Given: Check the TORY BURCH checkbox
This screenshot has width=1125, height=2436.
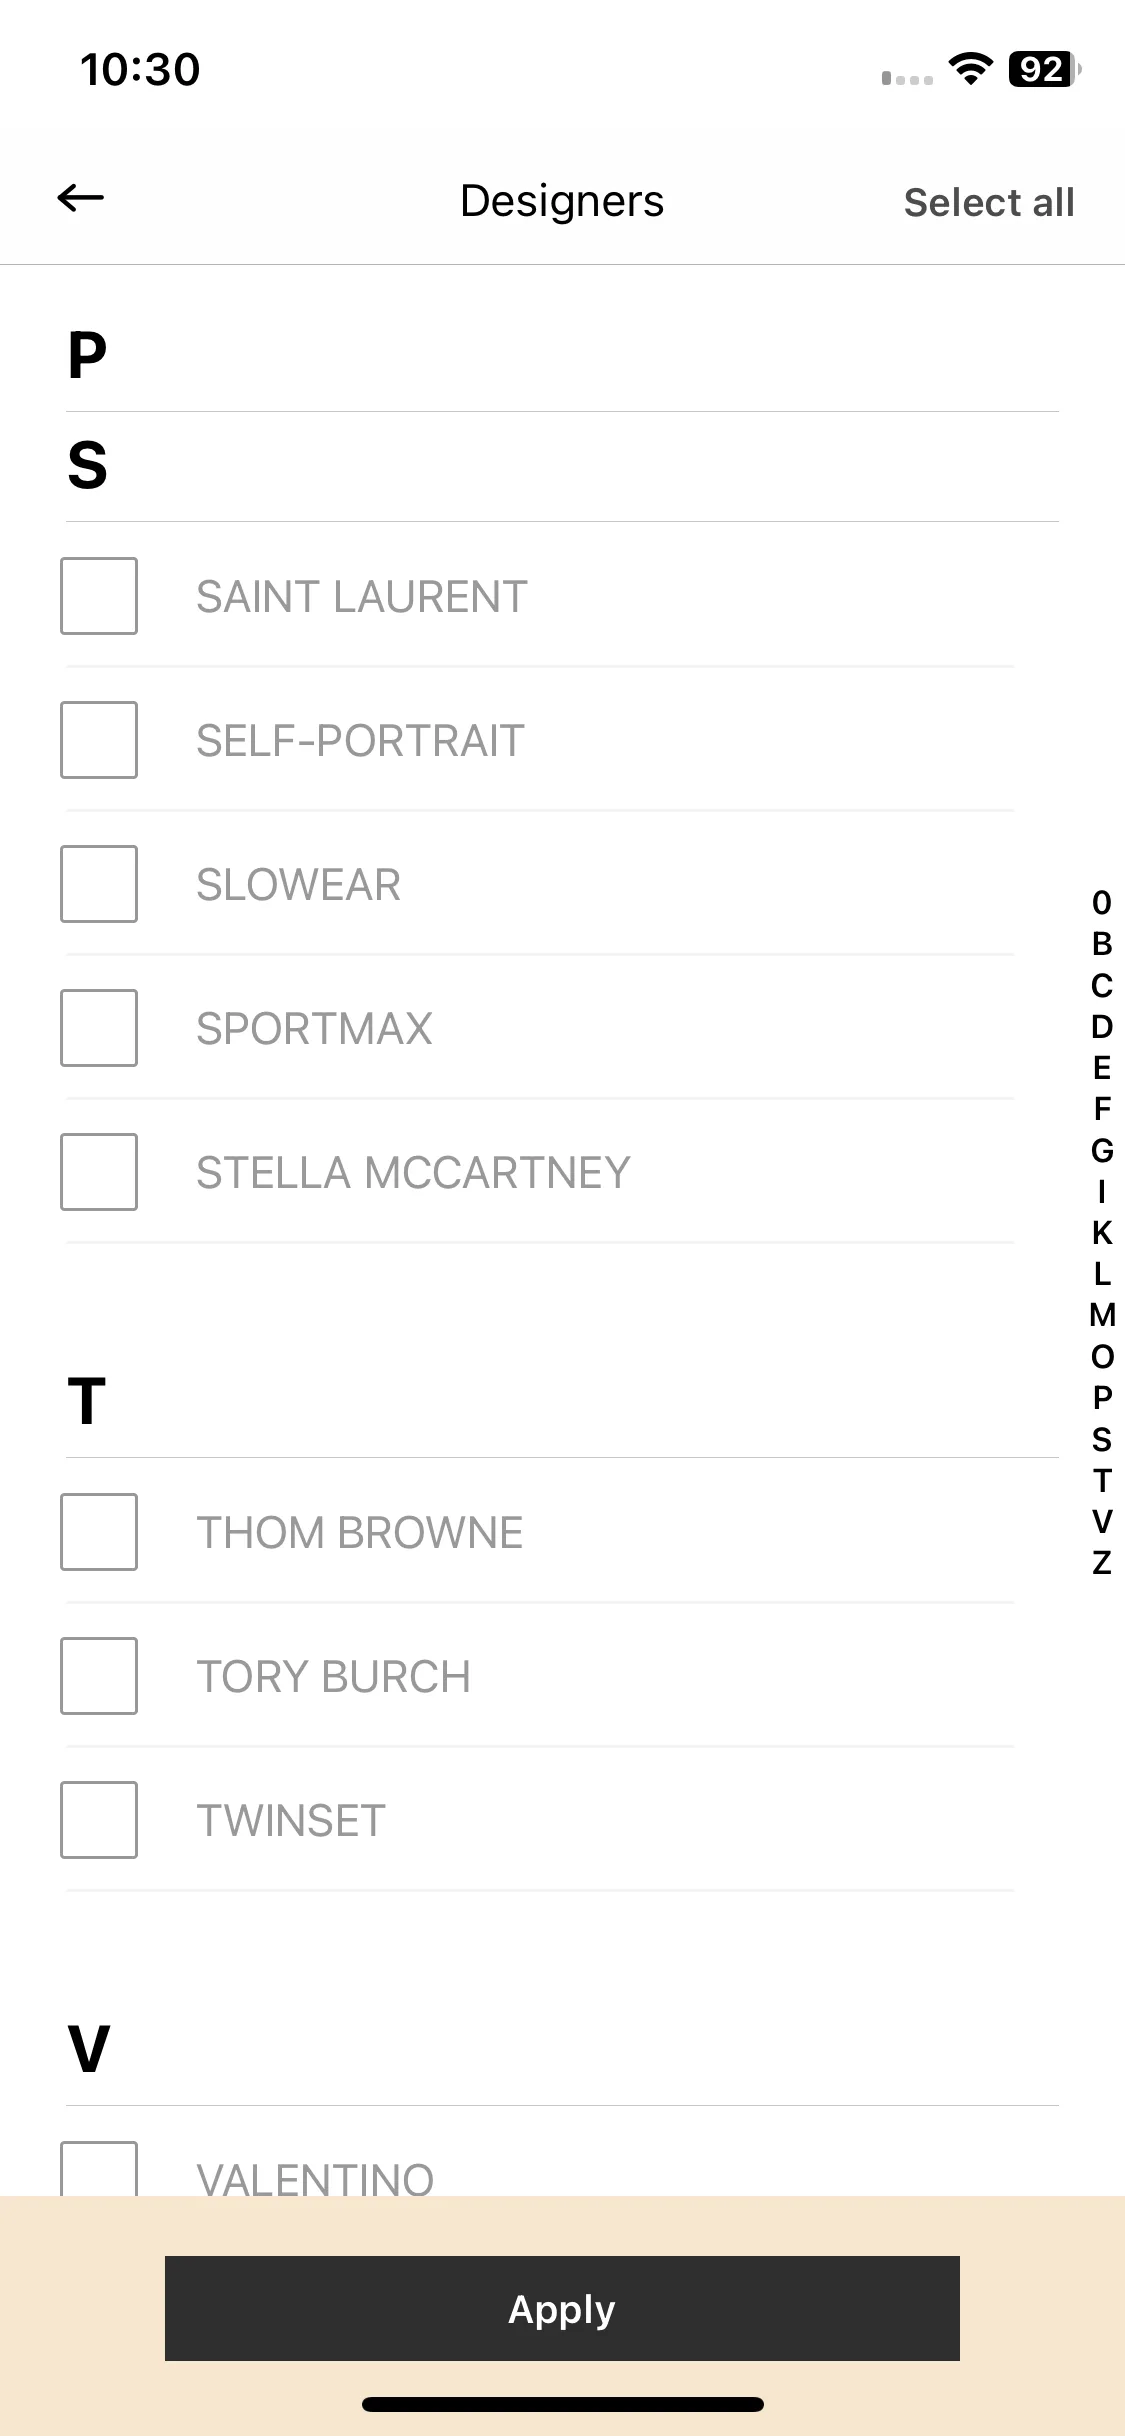Looking at the screenshot, I should coord(99,1676).
